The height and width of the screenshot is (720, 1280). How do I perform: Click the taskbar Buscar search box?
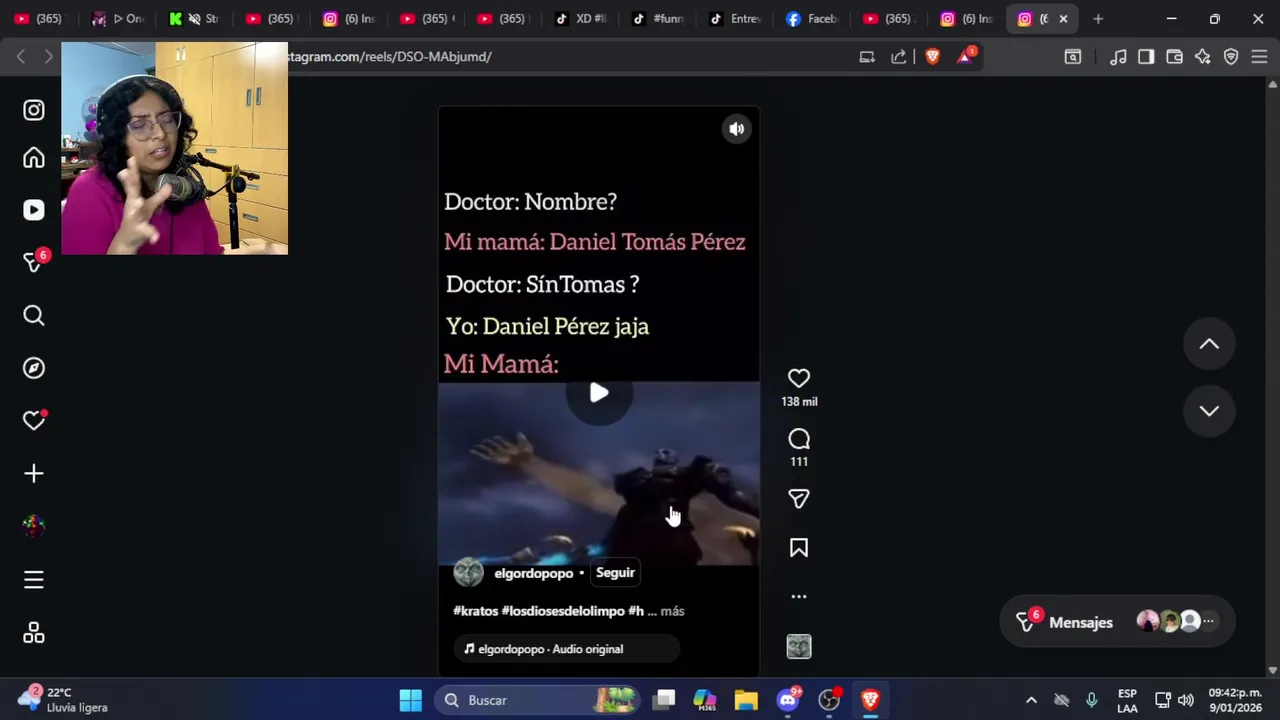pyautogui.click(x=538, y=700)
